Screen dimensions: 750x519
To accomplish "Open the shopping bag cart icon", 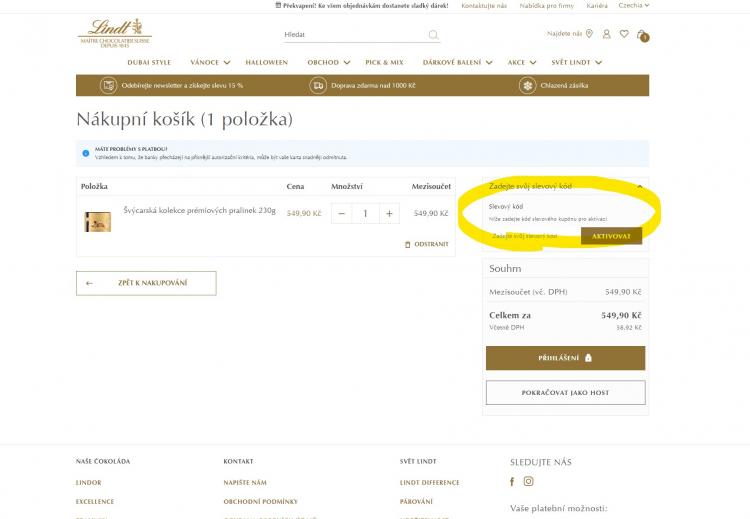I will (x=642, y=35).
